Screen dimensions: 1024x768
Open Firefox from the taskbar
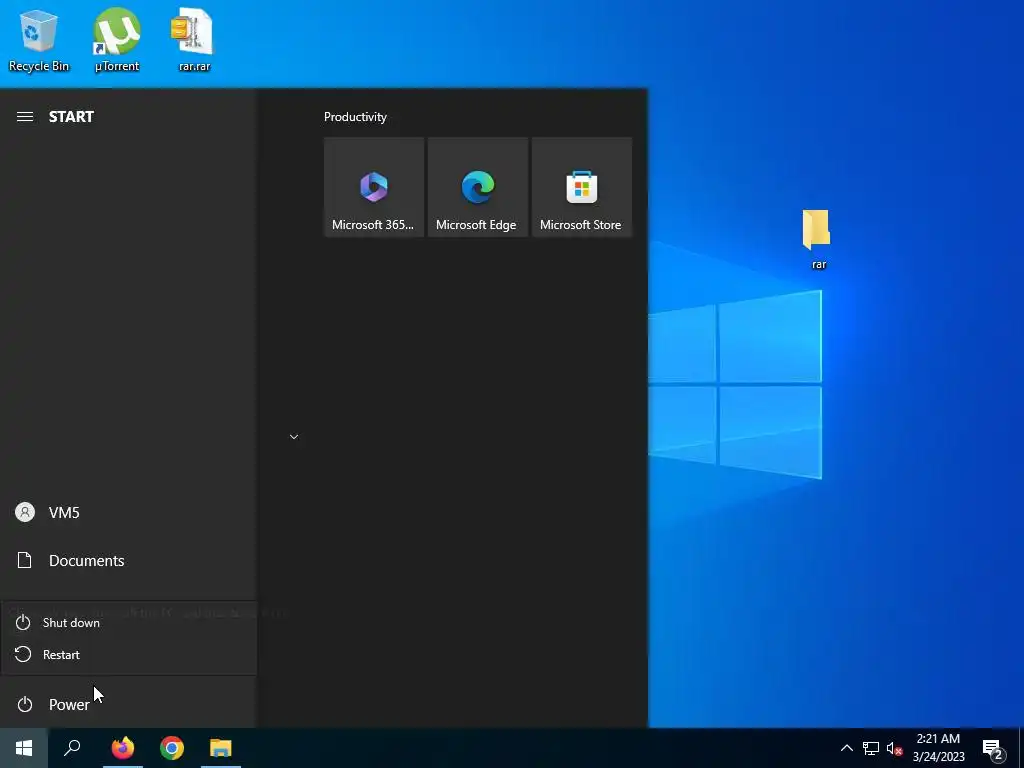(122, 748)
